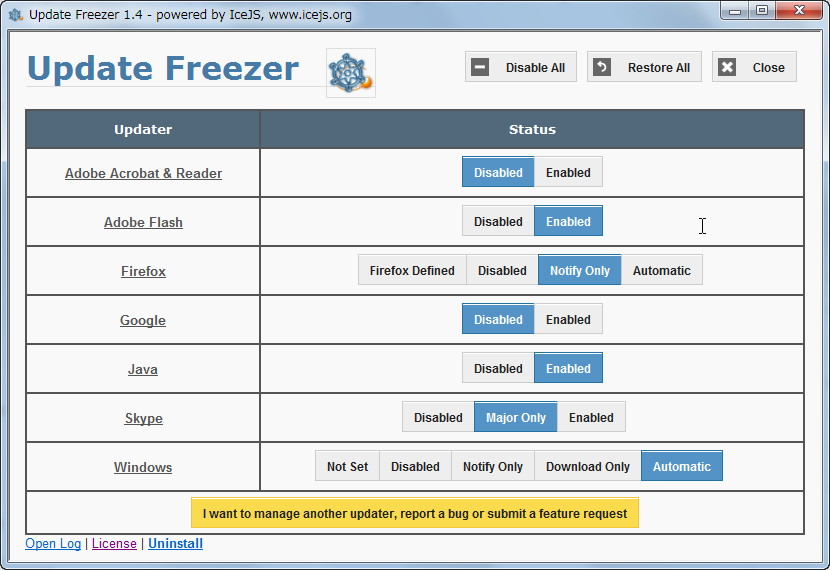This screenshot has width=830, height=570.
Task: Click the minus icon on Disable All
Action: pos(480,67)
